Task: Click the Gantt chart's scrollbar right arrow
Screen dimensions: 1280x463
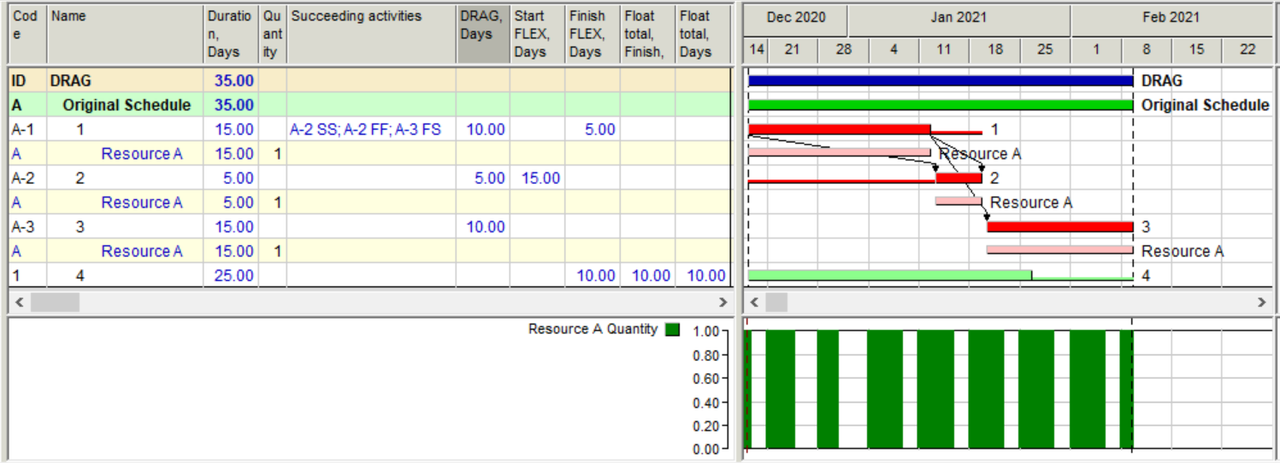Action: (1263, 301)
